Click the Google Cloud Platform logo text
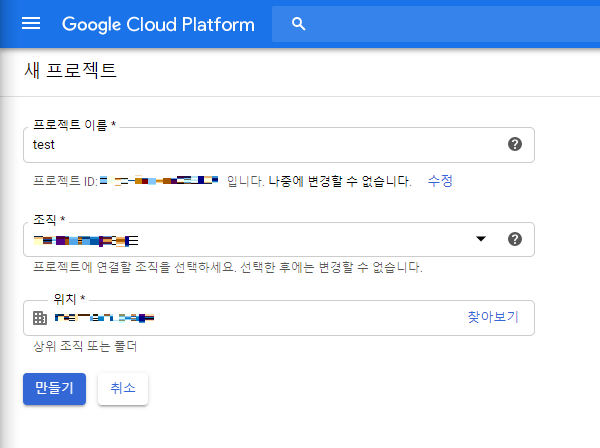 point(158,24)
